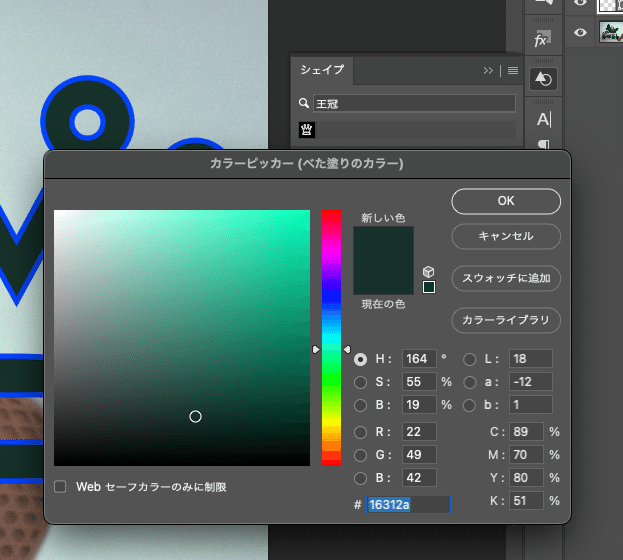Click the S value field 55

click(x=419, y=382)
